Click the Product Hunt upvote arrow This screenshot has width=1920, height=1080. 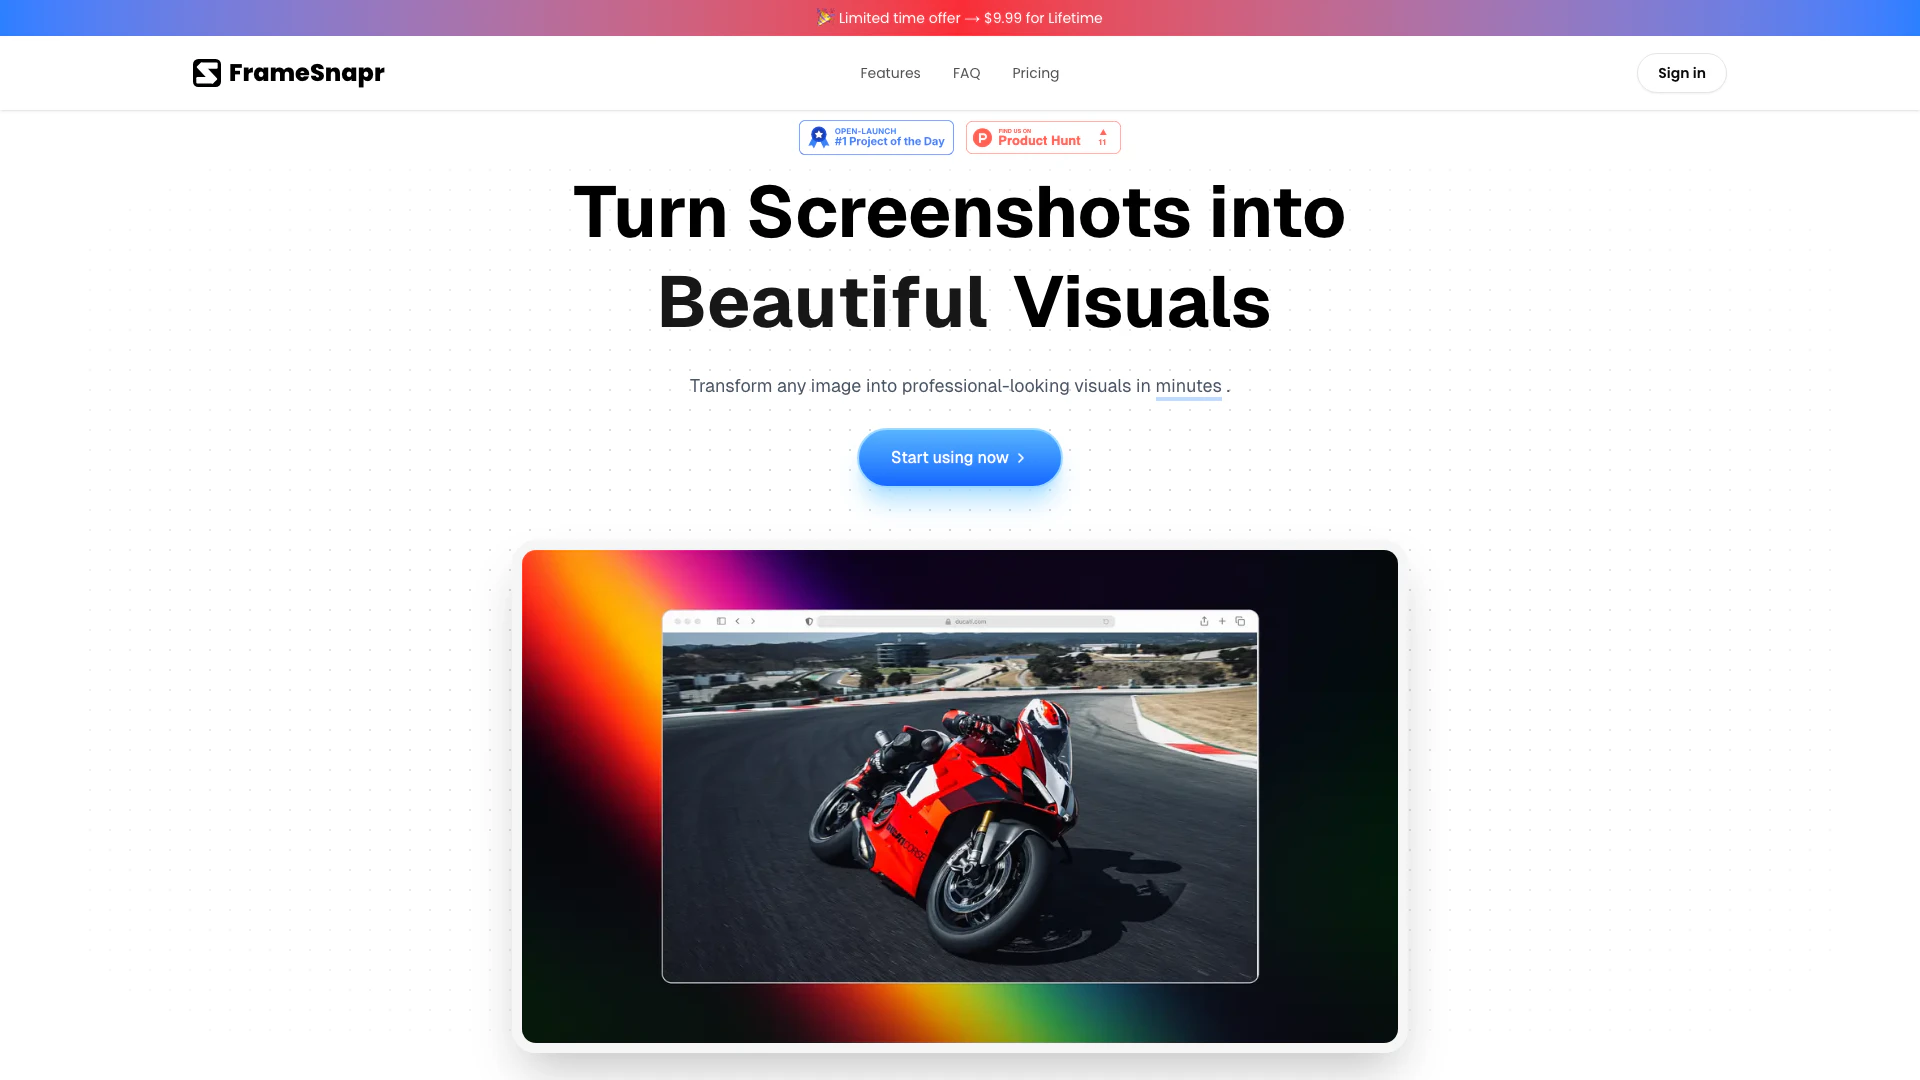(1103, 132)
